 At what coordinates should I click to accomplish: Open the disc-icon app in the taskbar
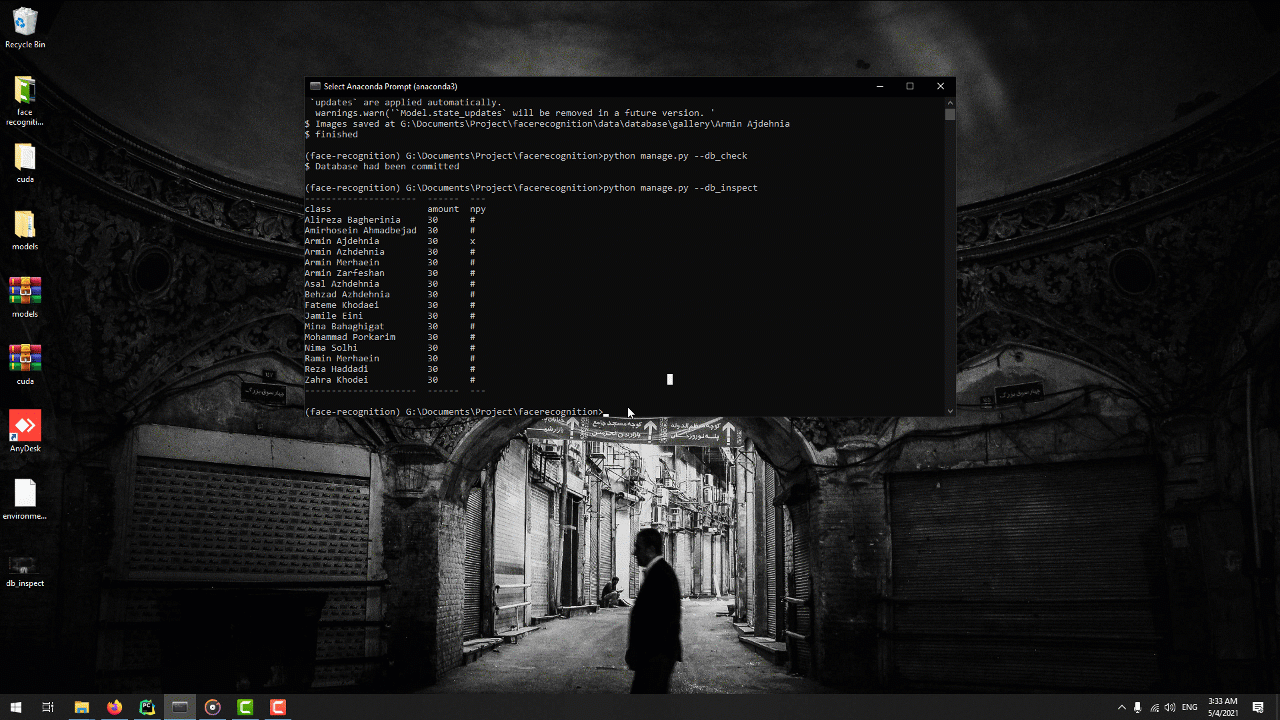[x=212, y=707]
